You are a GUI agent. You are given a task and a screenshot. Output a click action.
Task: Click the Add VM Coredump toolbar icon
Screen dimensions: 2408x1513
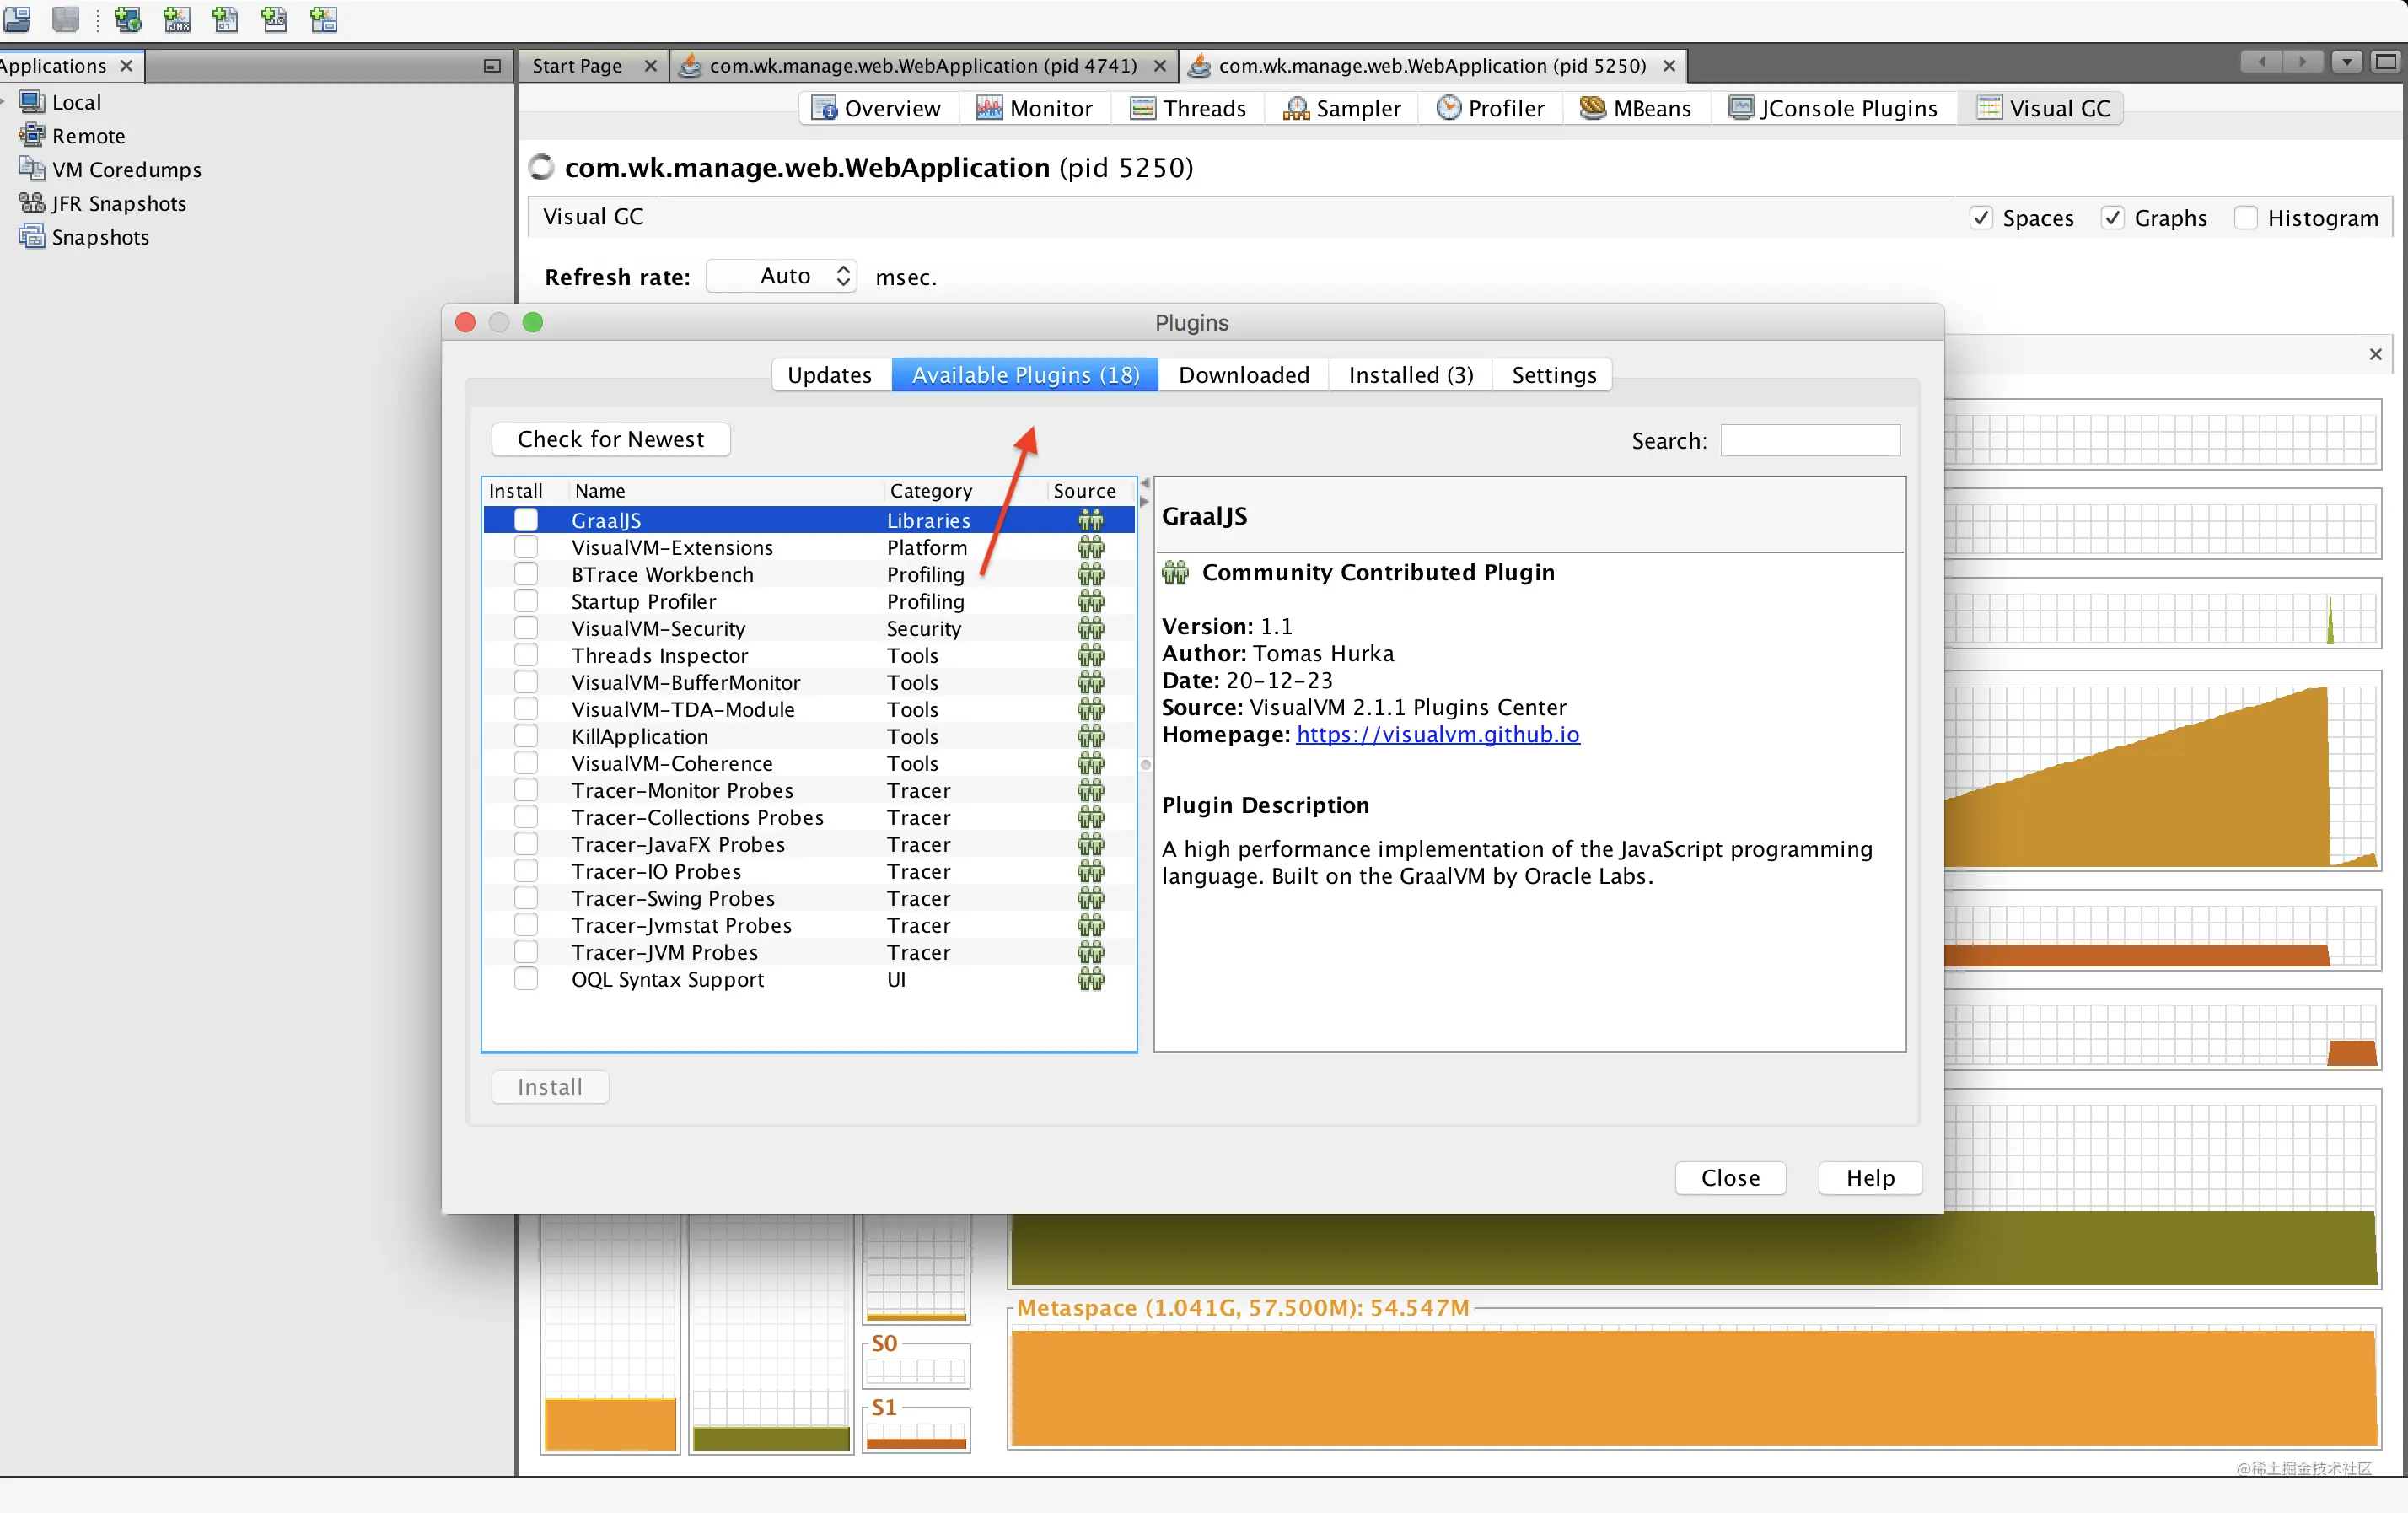(226, 19)
